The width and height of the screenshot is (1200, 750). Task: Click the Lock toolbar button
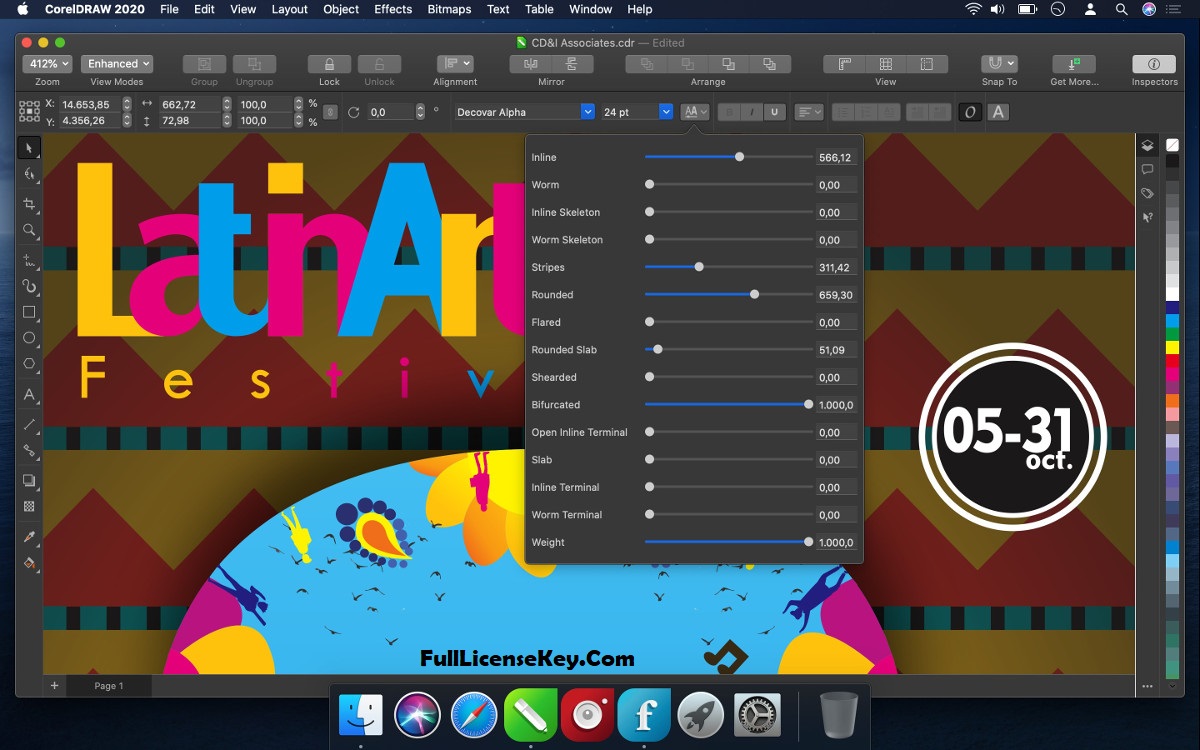[329, 64]
